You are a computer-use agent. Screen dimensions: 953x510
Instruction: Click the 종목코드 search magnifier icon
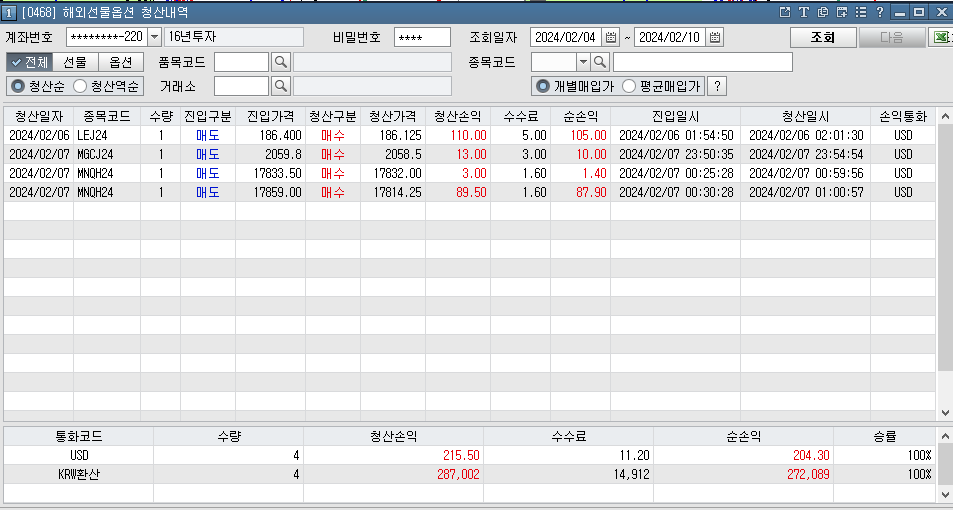[x=600, y=62]
